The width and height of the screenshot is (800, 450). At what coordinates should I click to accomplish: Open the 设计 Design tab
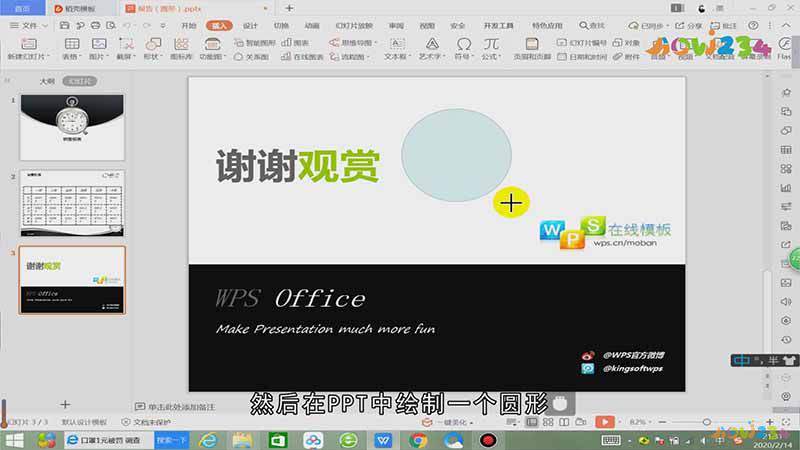click(250, 25)
